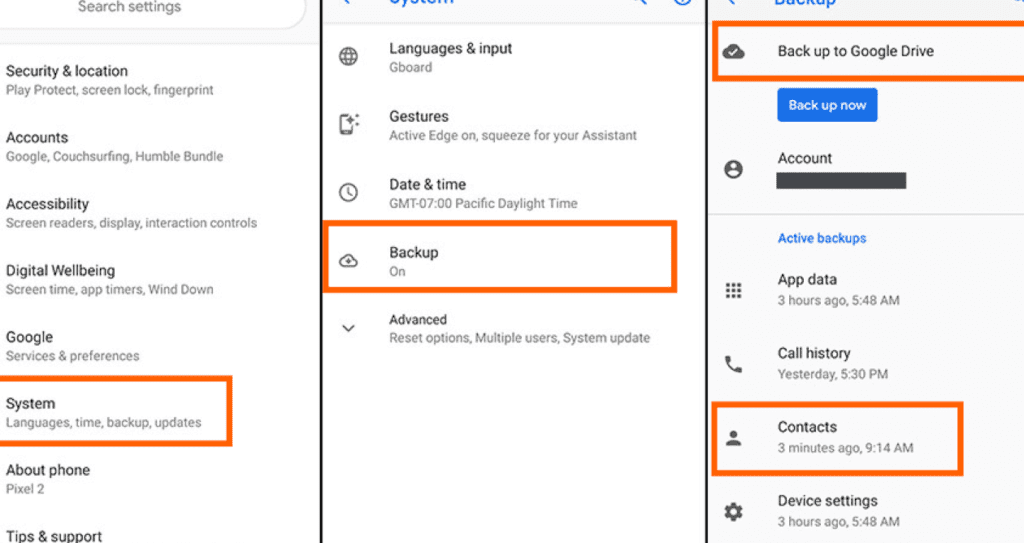The image size is (1024, 543).
Task: Open Digital Wellbeing settings
Action: (110, 279)
